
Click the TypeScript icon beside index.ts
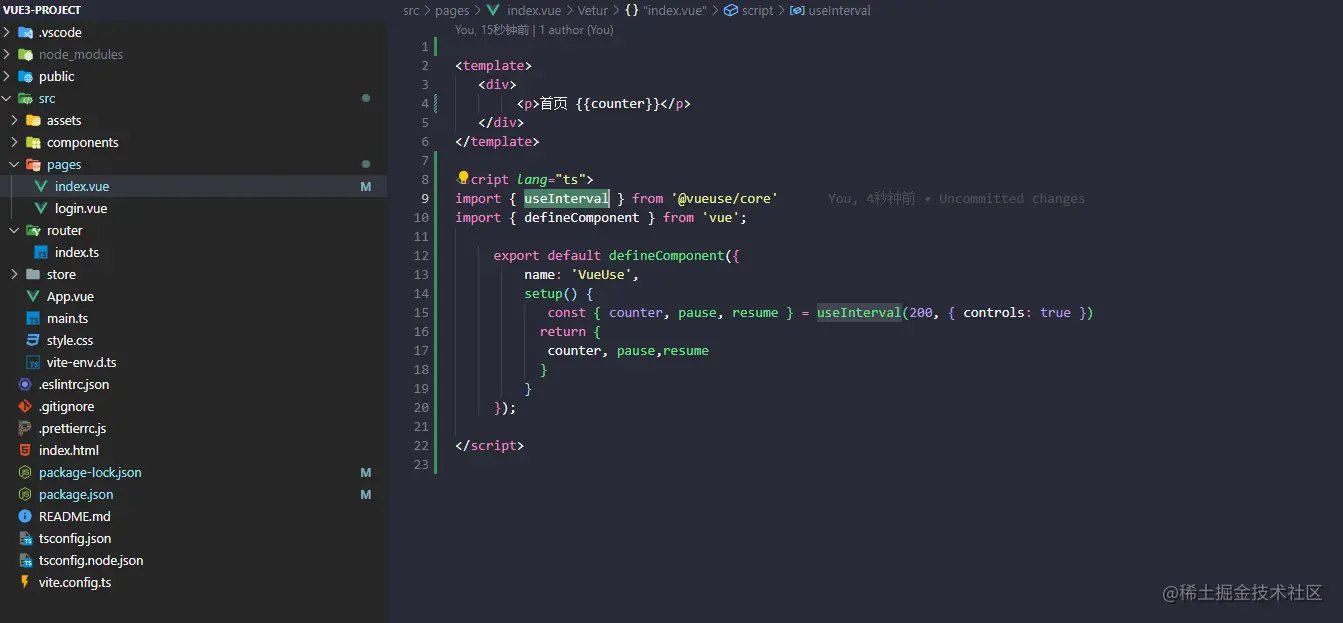click(x=41, y=252)
